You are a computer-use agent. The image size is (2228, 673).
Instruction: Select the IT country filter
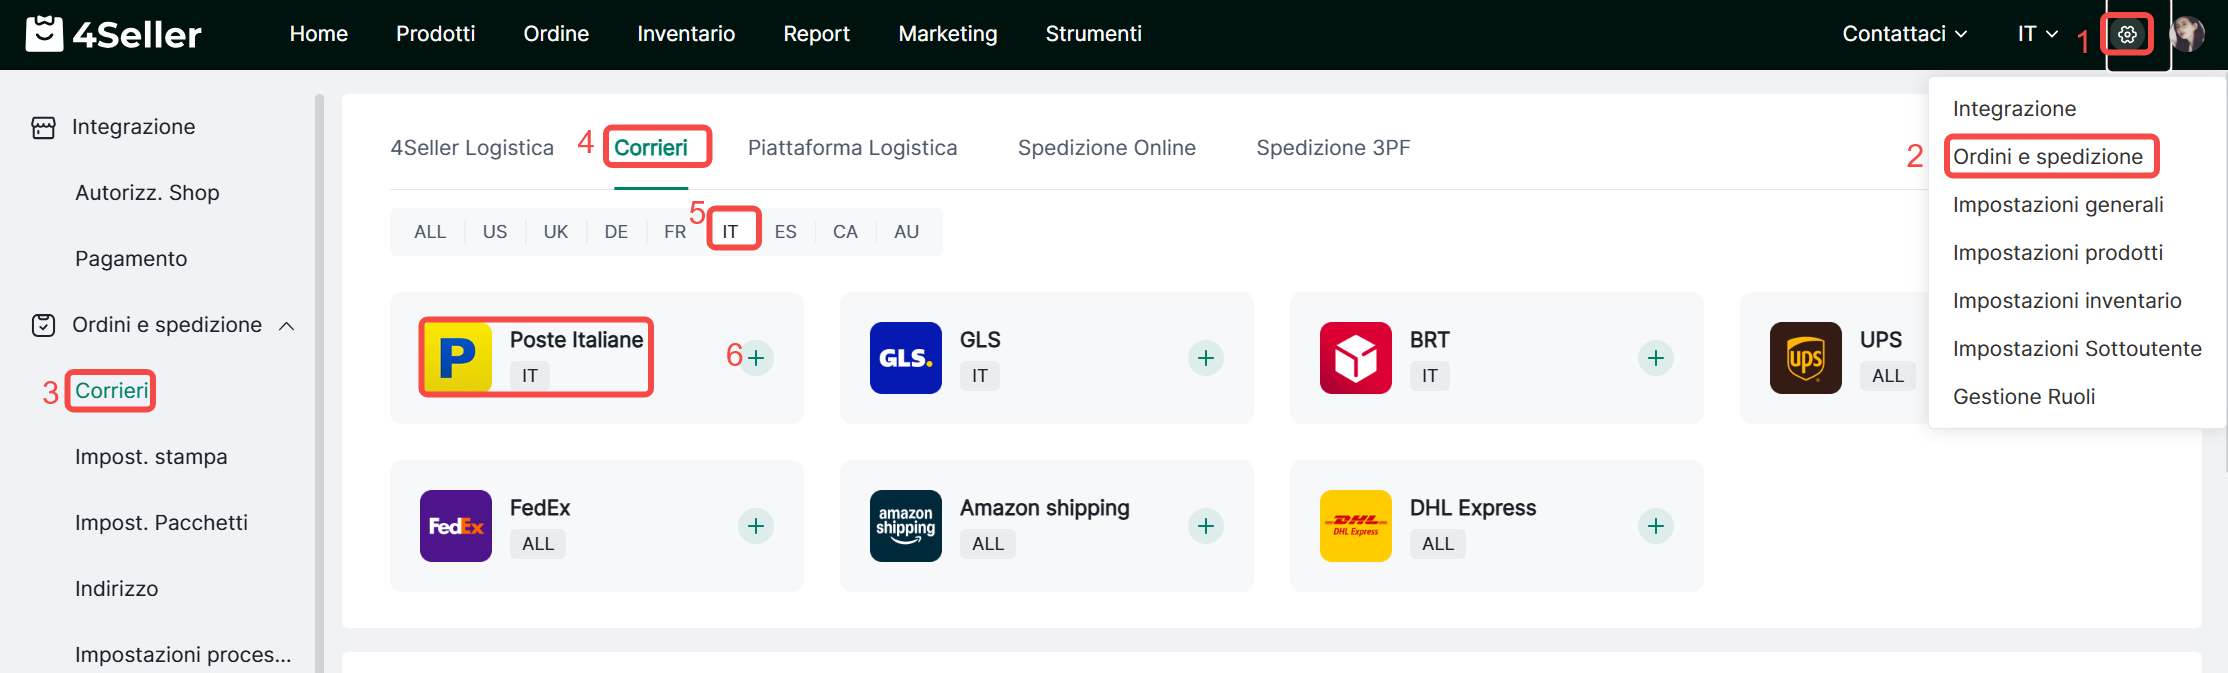click(731, 232)
